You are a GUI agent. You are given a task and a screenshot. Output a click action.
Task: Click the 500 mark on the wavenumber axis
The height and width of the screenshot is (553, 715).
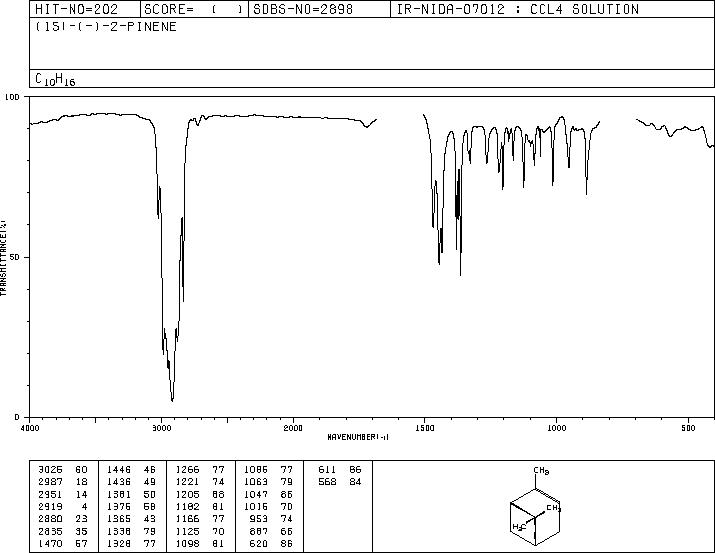[688, 428]
